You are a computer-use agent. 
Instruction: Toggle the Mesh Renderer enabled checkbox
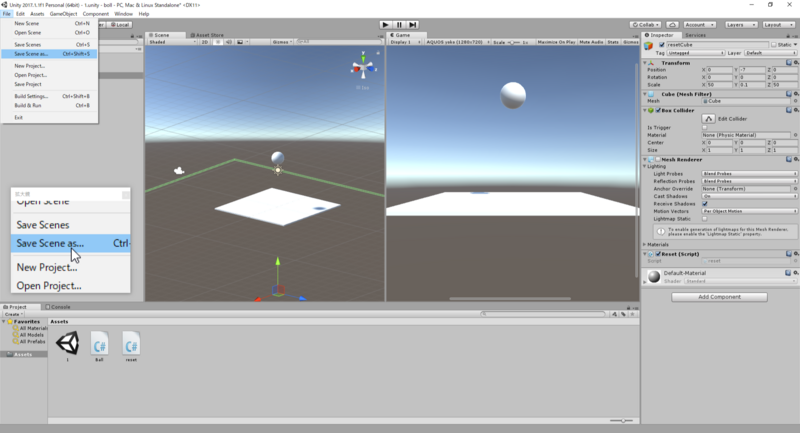658,159
